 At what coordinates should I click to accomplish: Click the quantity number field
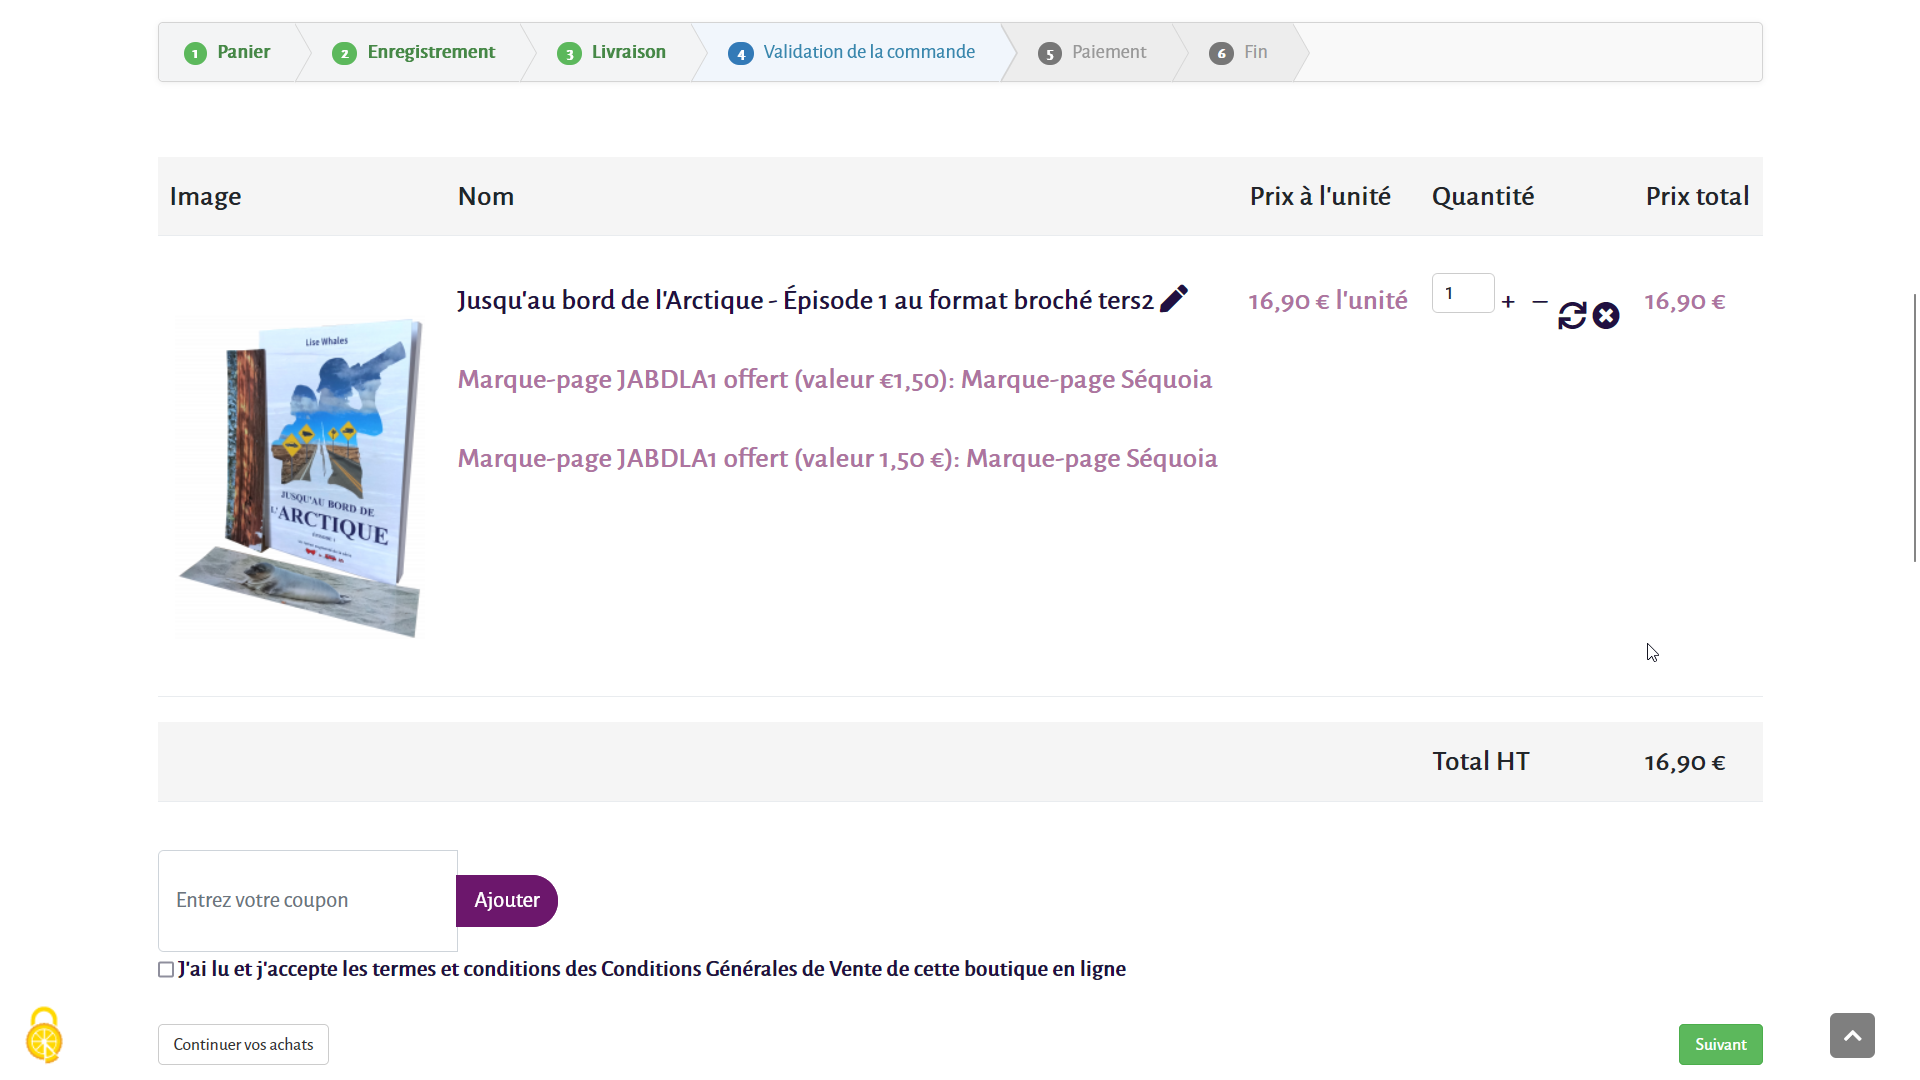pyautogui.click(x=1462, y=294)
